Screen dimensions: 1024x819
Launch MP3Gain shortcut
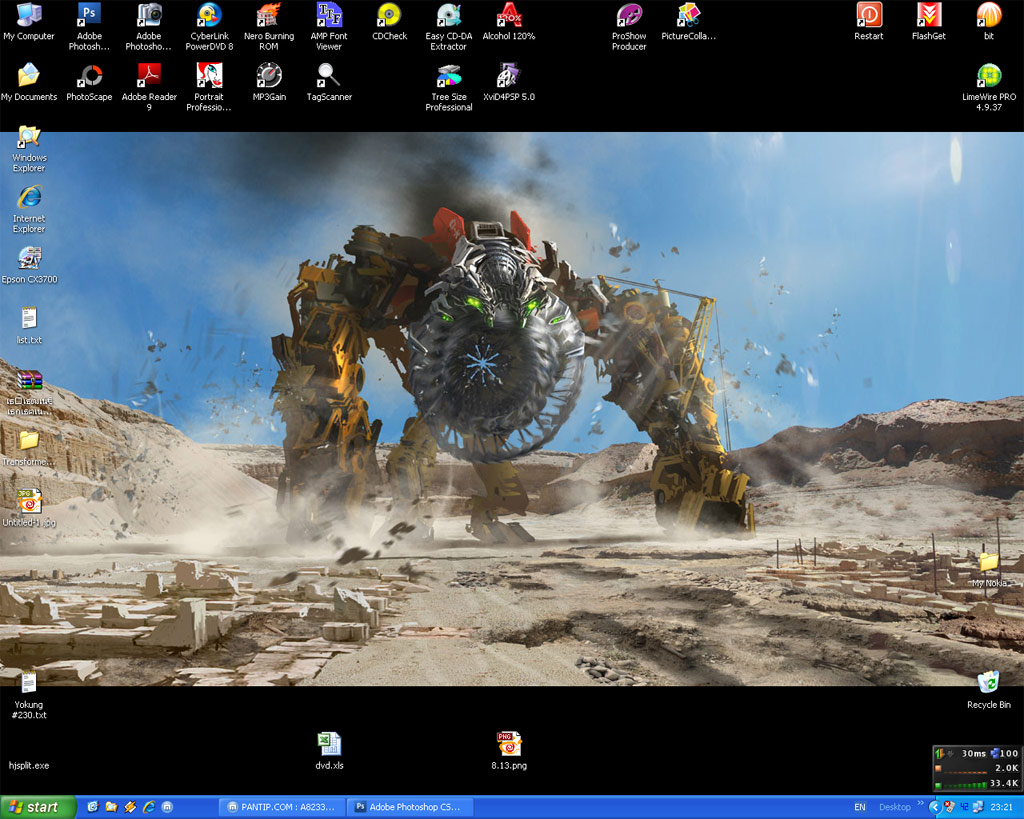(269, 82)
